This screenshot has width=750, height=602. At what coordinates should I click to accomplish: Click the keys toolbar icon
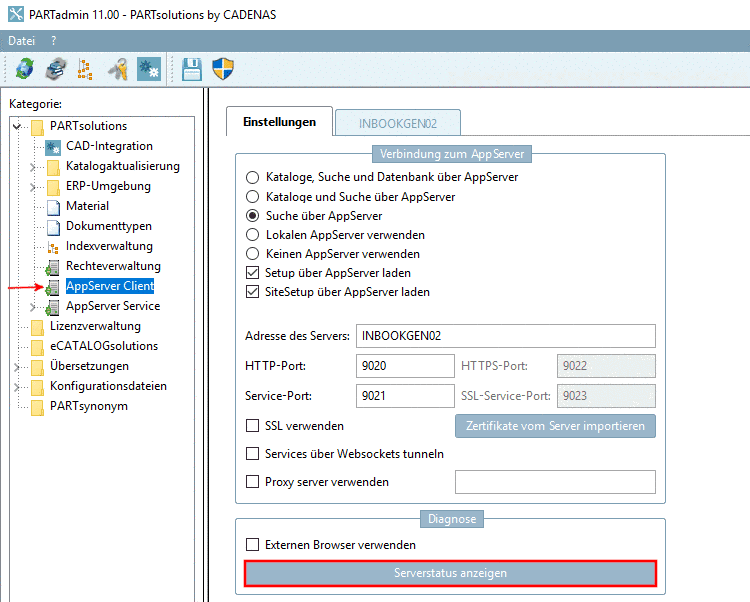(x=118, y=69)
